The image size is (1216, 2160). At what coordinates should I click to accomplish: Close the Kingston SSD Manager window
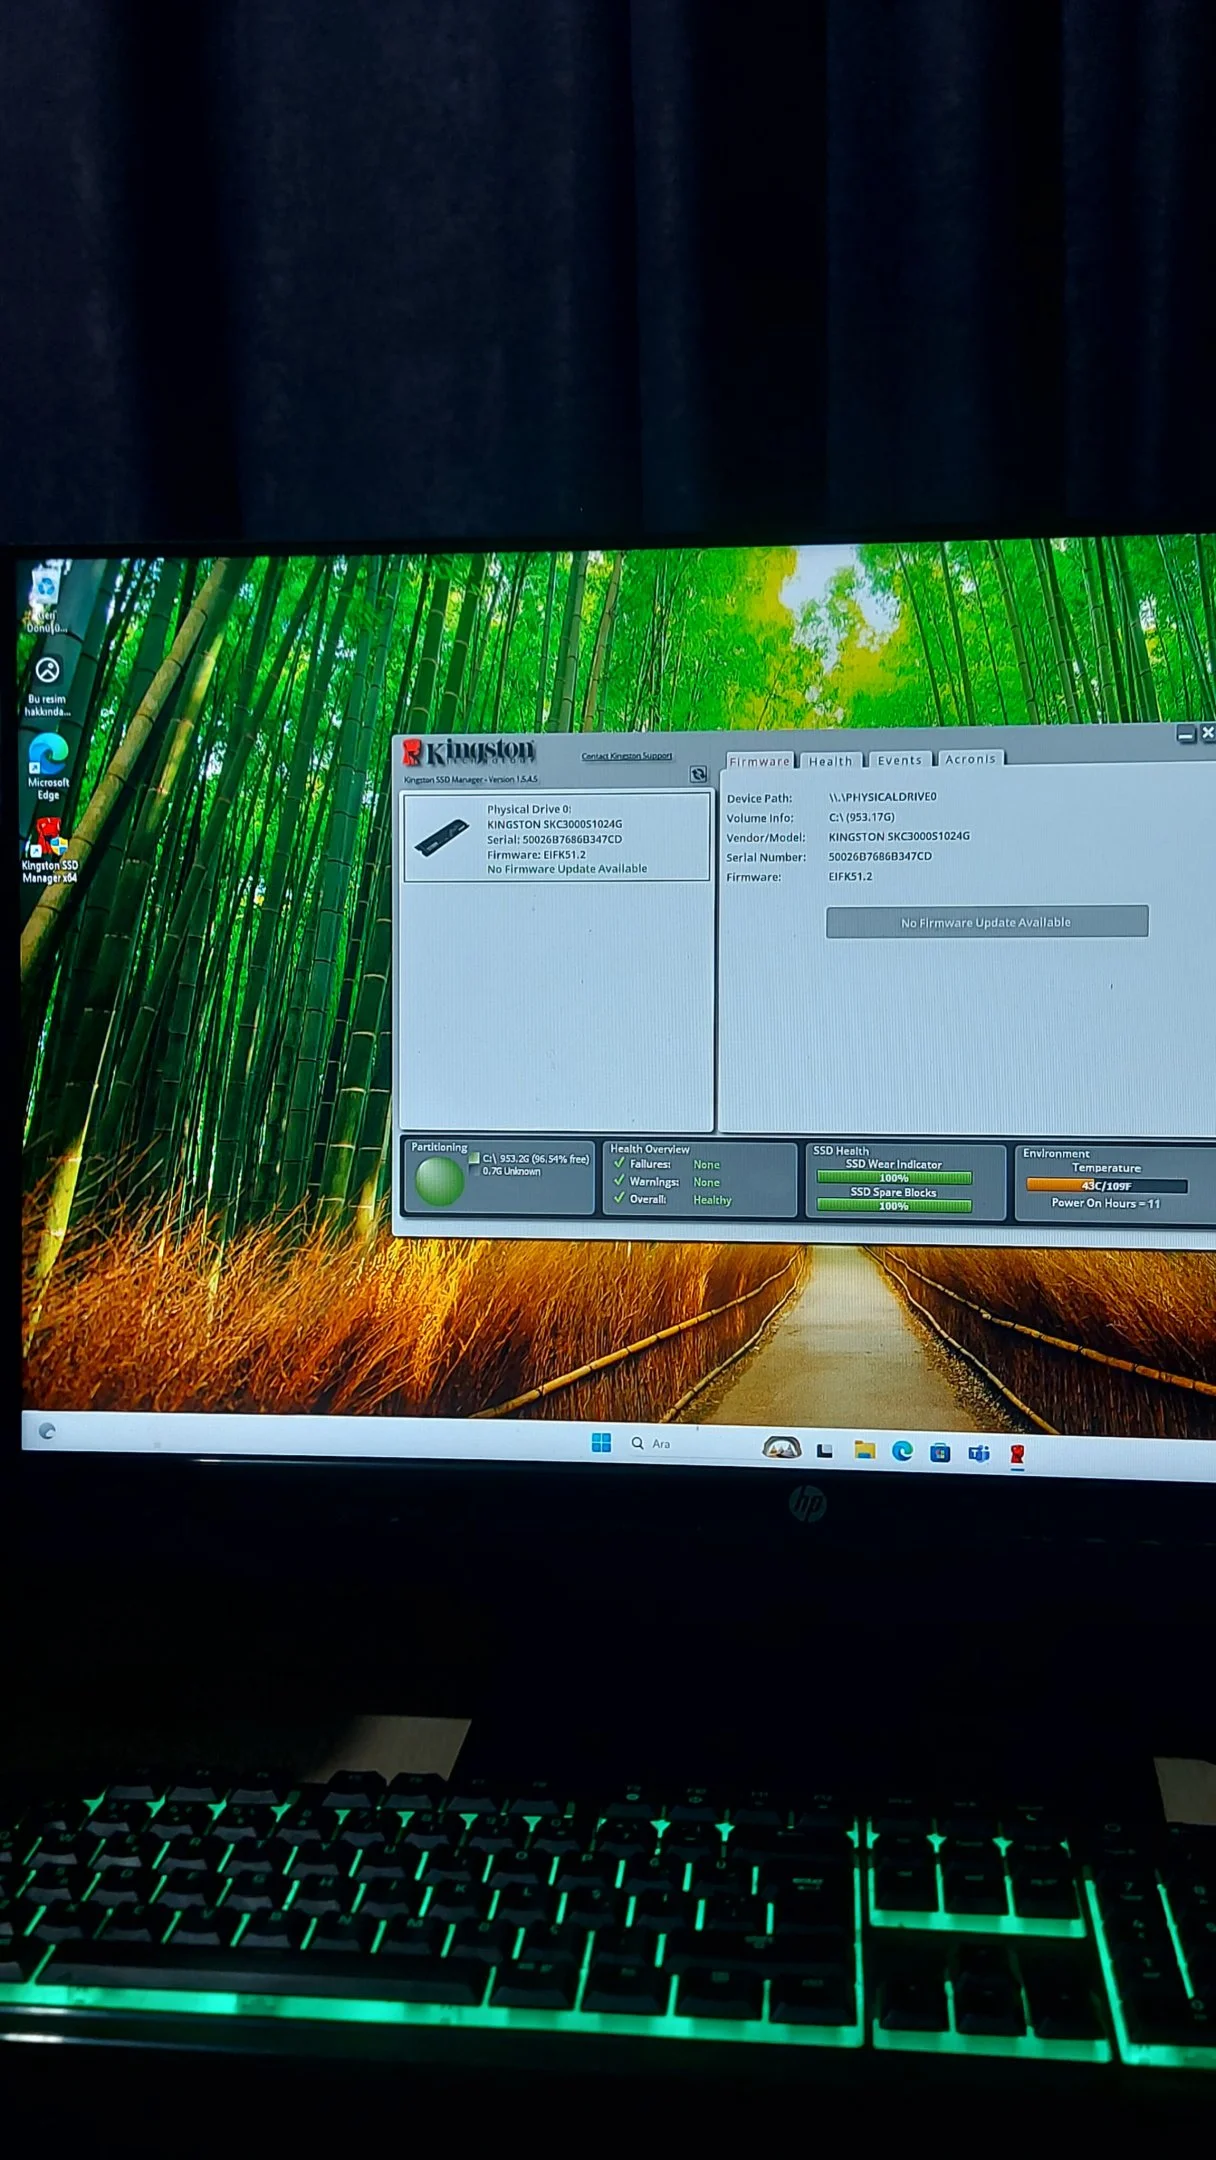click(1207, 733)
